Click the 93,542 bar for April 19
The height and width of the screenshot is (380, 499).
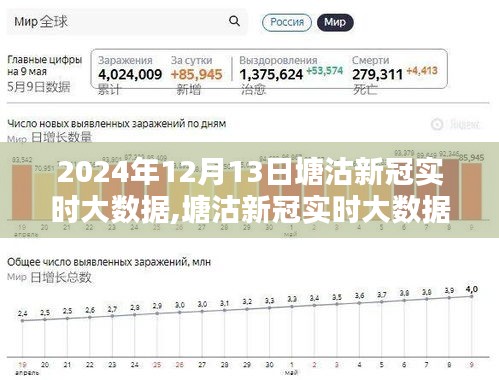[x=22, y=192]
